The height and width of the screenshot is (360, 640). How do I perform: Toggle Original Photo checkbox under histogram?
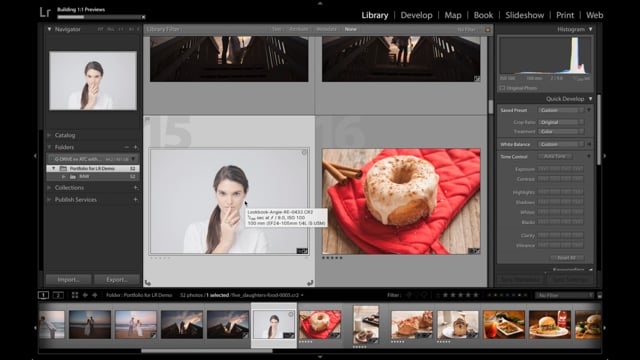coord(502,88)
